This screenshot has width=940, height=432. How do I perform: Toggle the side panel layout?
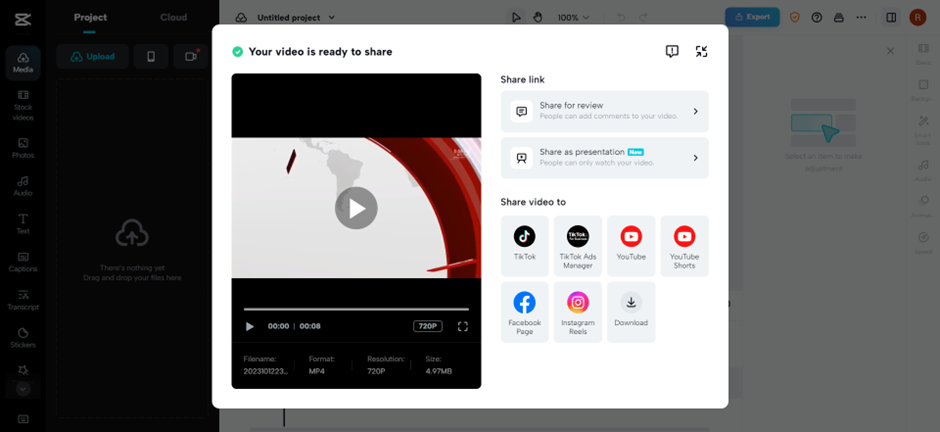pyautogui.click(x=891, y=17)
